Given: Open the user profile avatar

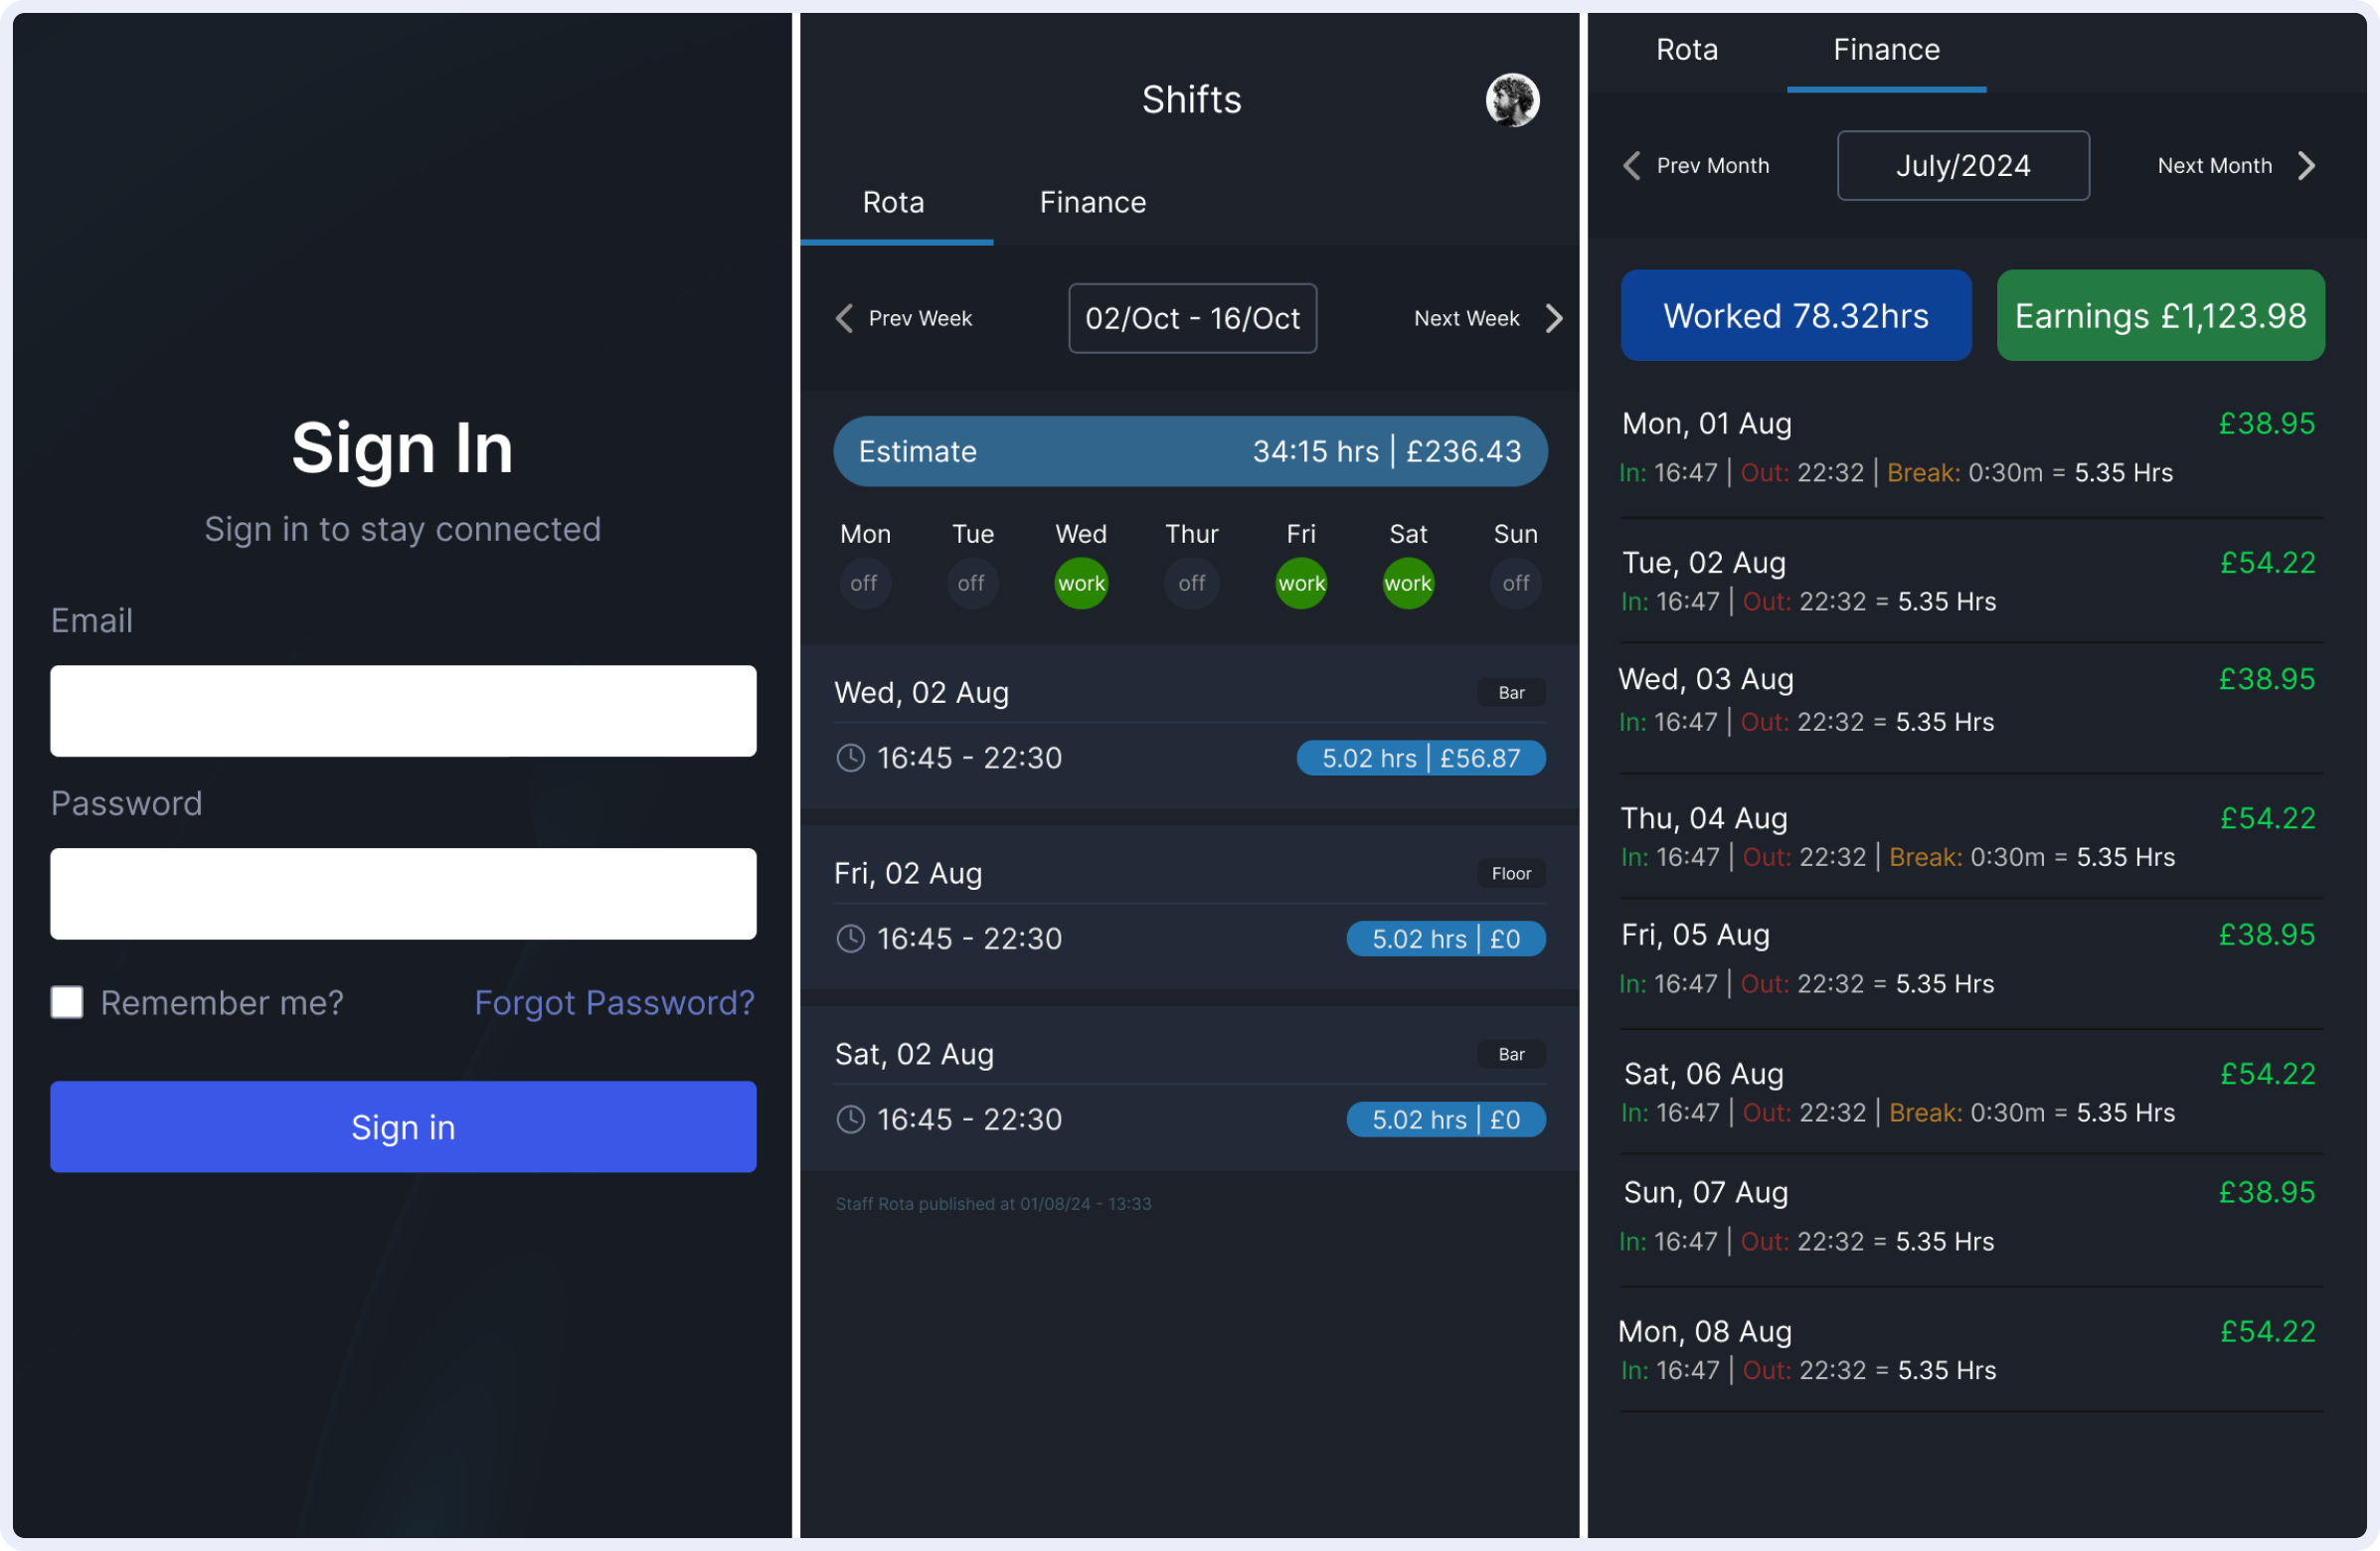Looking at the screenshot, I should 1511,100.
